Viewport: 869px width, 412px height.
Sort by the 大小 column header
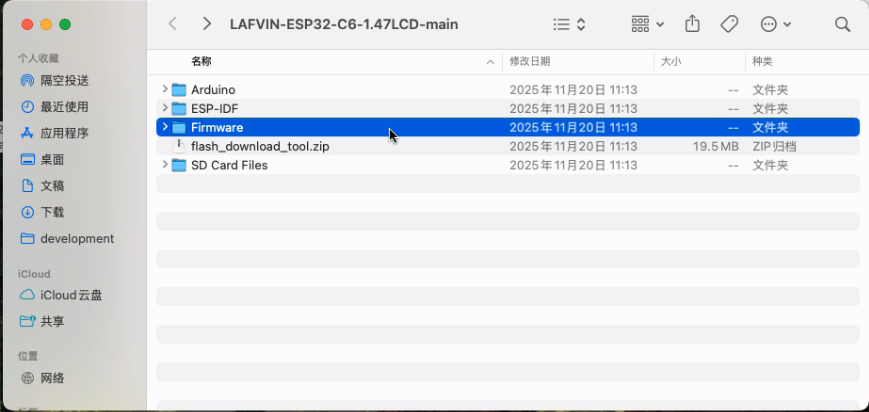671,62
